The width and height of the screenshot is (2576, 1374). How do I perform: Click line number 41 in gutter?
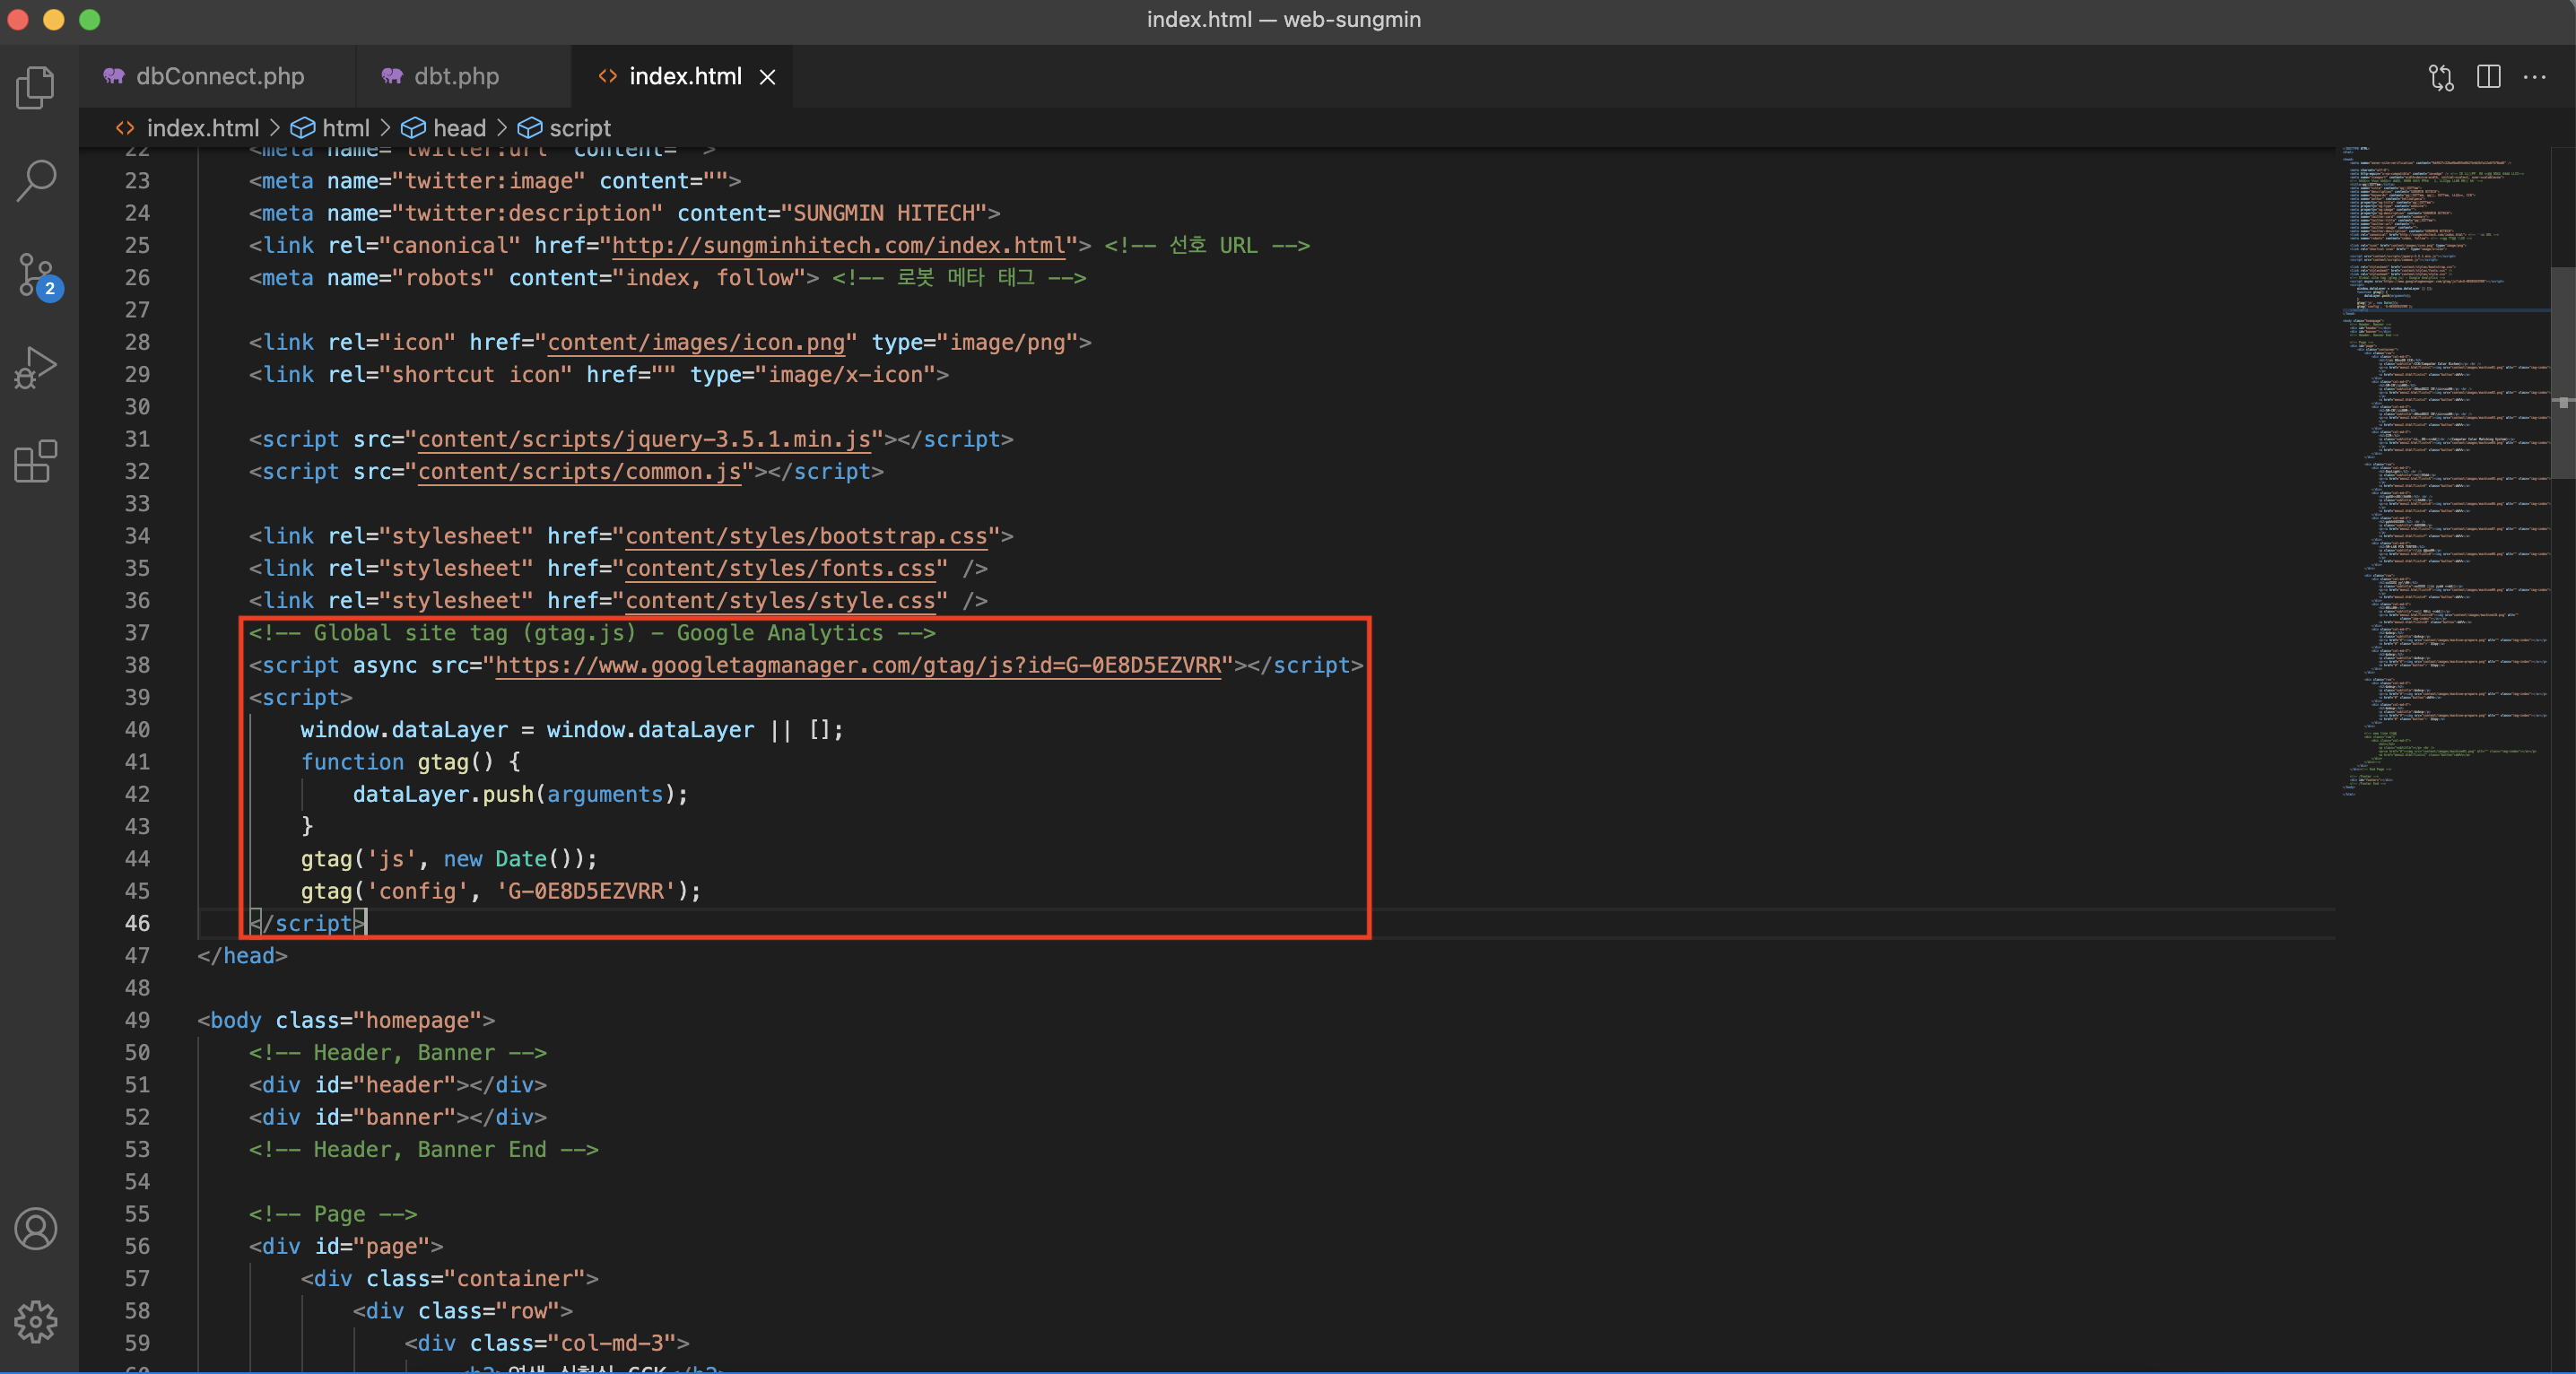coord(137,762)
